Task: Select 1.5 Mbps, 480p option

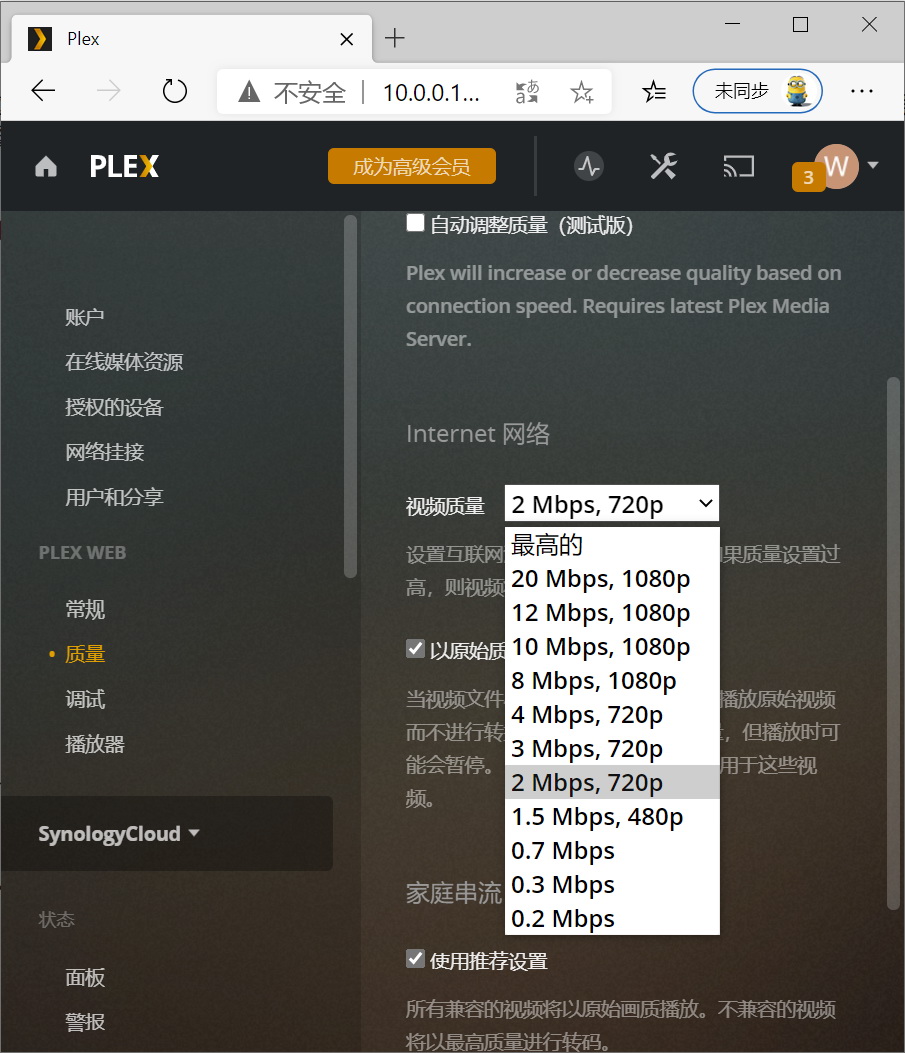Action: (x=612, y=817)
